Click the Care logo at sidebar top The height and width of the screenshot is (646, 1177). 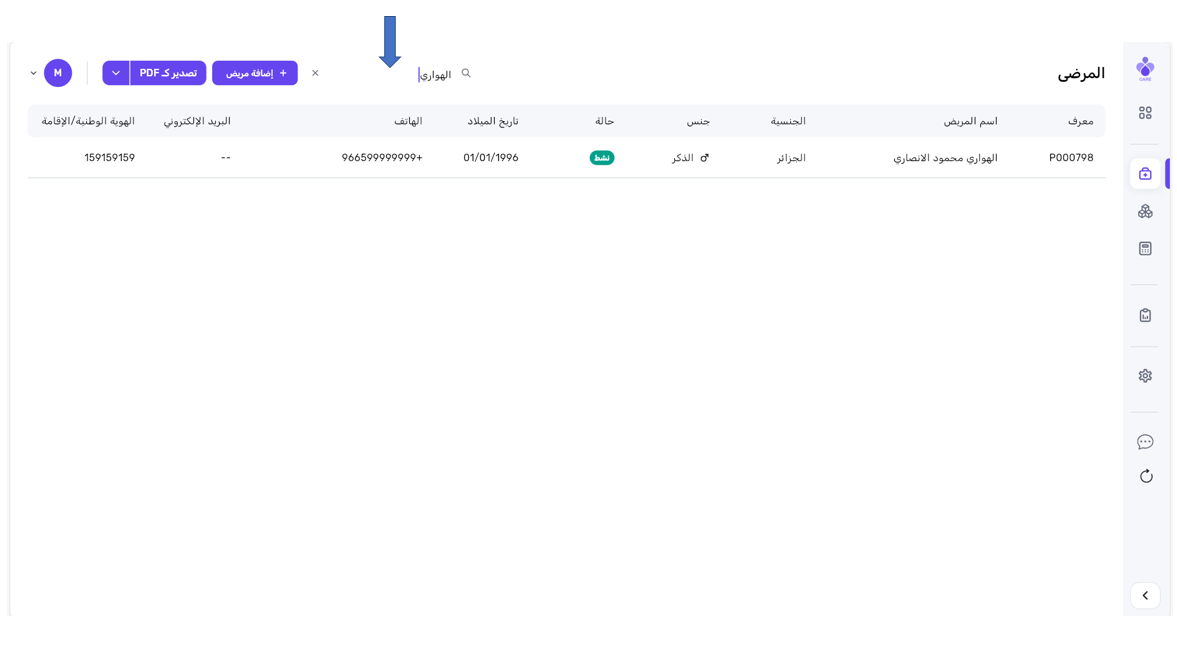pos(1145,69)
